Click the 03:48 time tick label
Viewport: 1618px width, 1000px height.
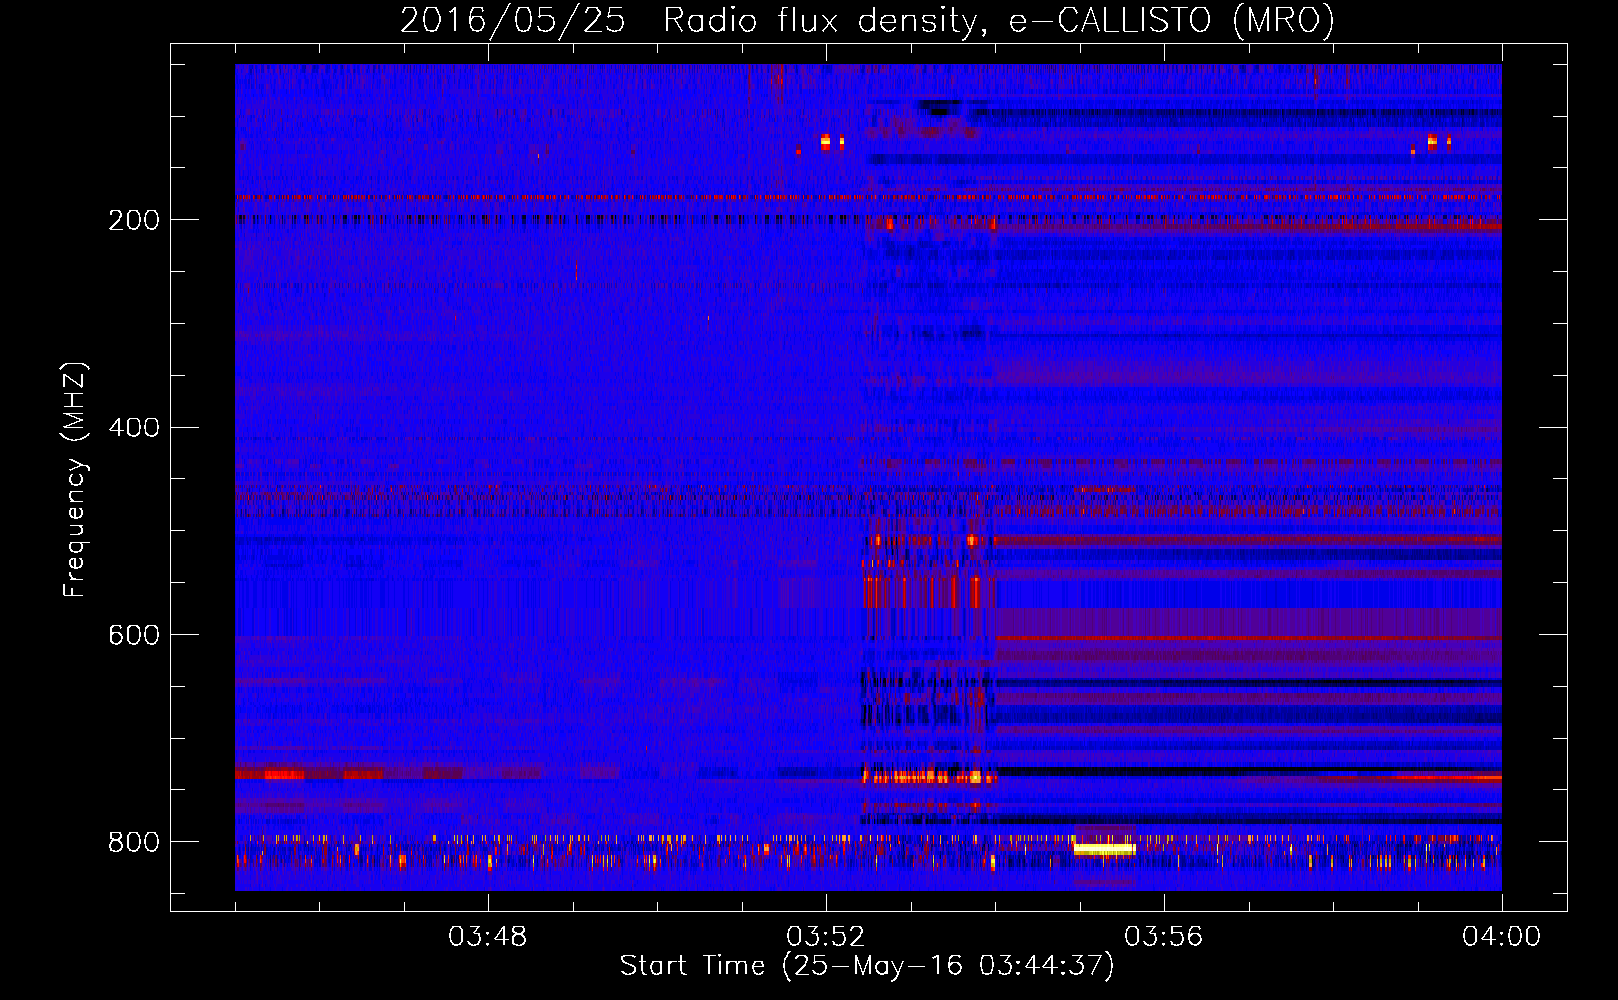click(x=487, y=937)
